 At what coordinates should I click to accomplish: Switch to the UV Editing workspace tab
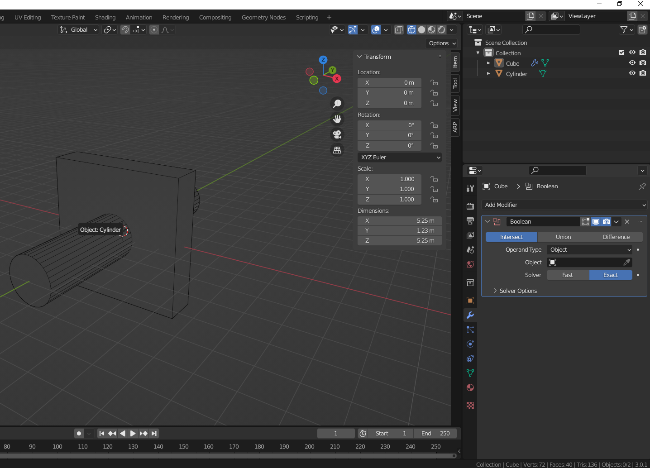coord(28,17)
